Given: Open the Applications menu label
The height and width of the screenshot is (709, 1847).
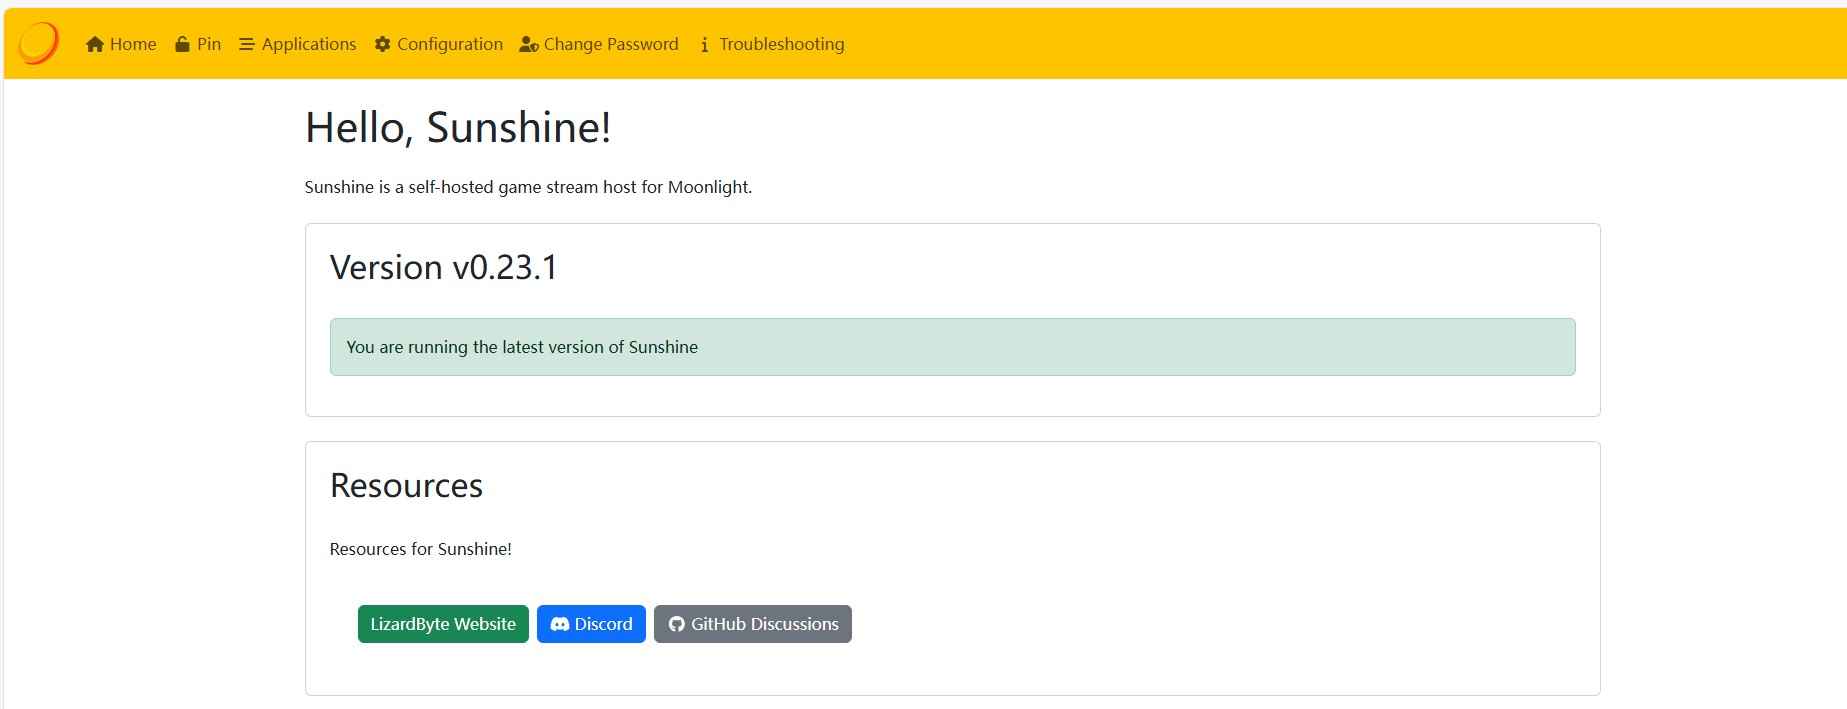Looking at the screenshot, I should point(309,44).
